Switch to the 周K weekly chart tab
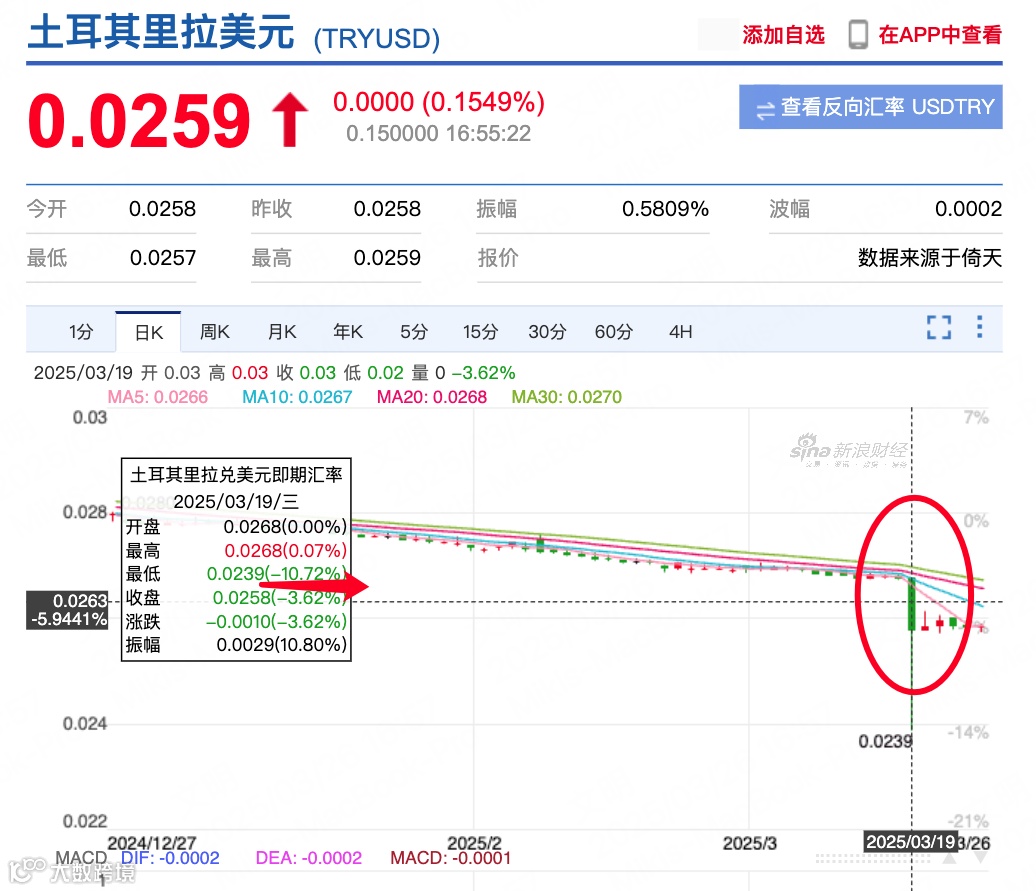This screenshot has height=891, width=1036. (214, 331)
